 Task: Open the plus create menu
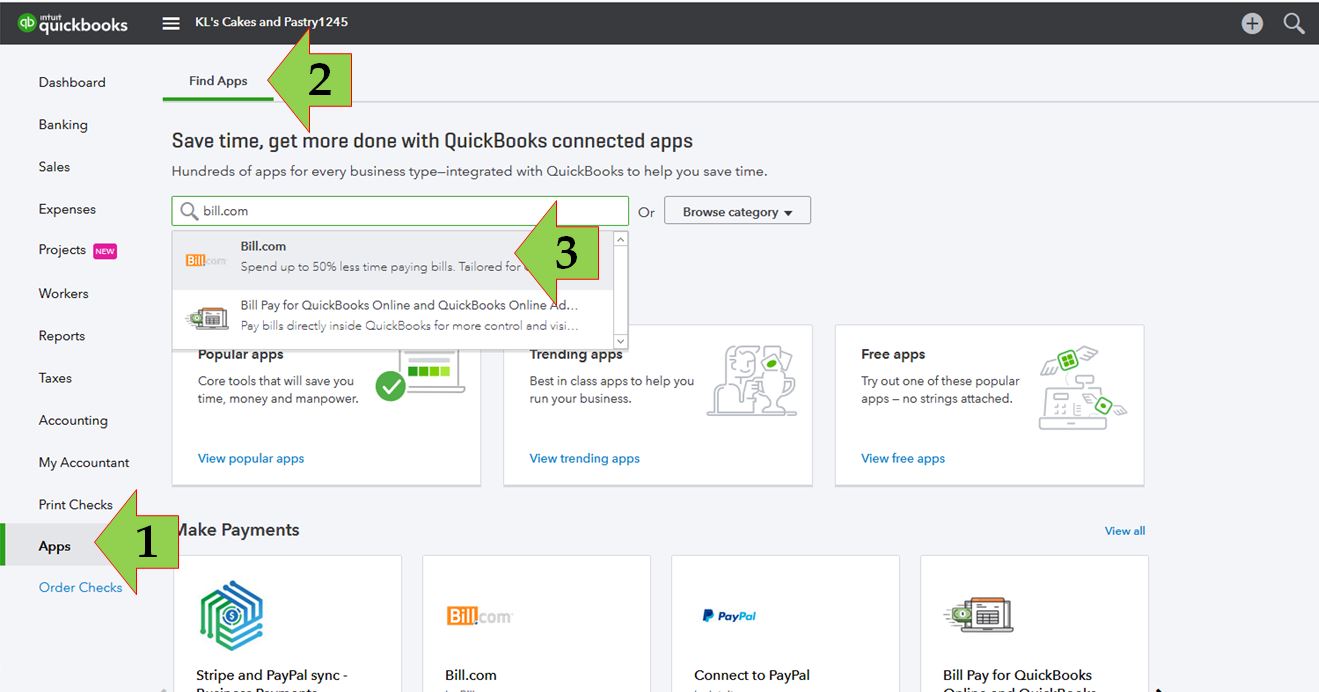point(1252,23)
